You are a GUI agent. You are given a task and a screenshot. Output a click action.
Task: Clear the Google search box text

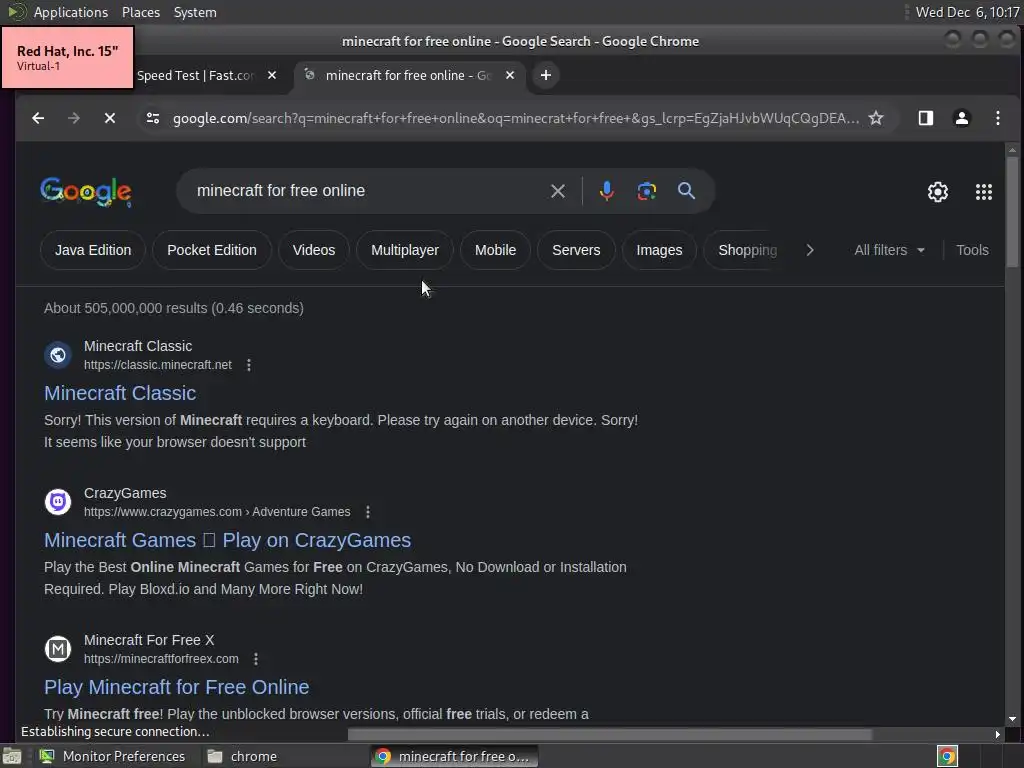coord(558,191)
